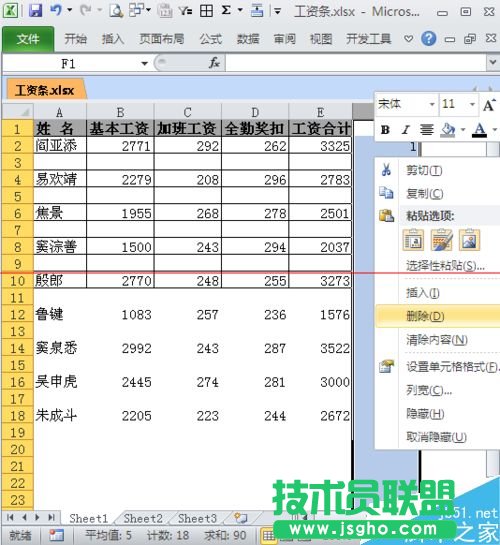Switch to the 审阅 ribbon tab
Viewport: 500px width, 545px height.
pos(285,39)
